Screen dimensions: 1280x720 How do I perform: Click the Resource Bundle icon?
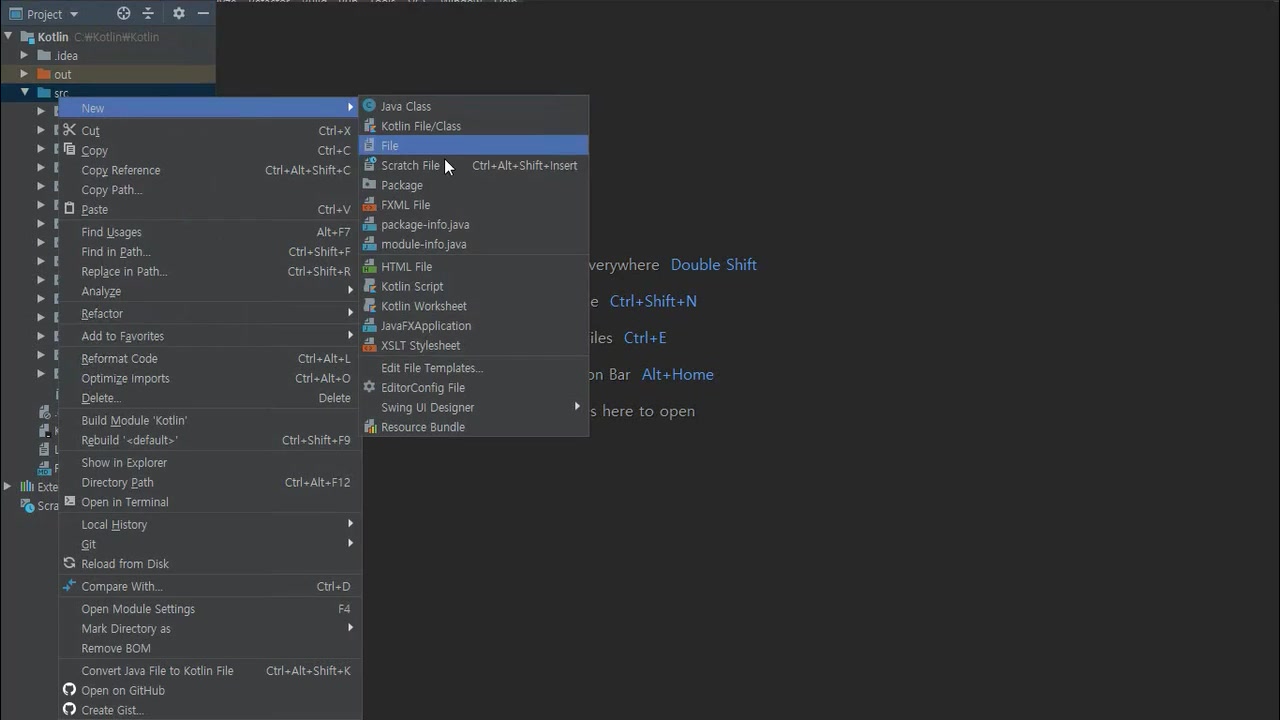tap(369, 427)
